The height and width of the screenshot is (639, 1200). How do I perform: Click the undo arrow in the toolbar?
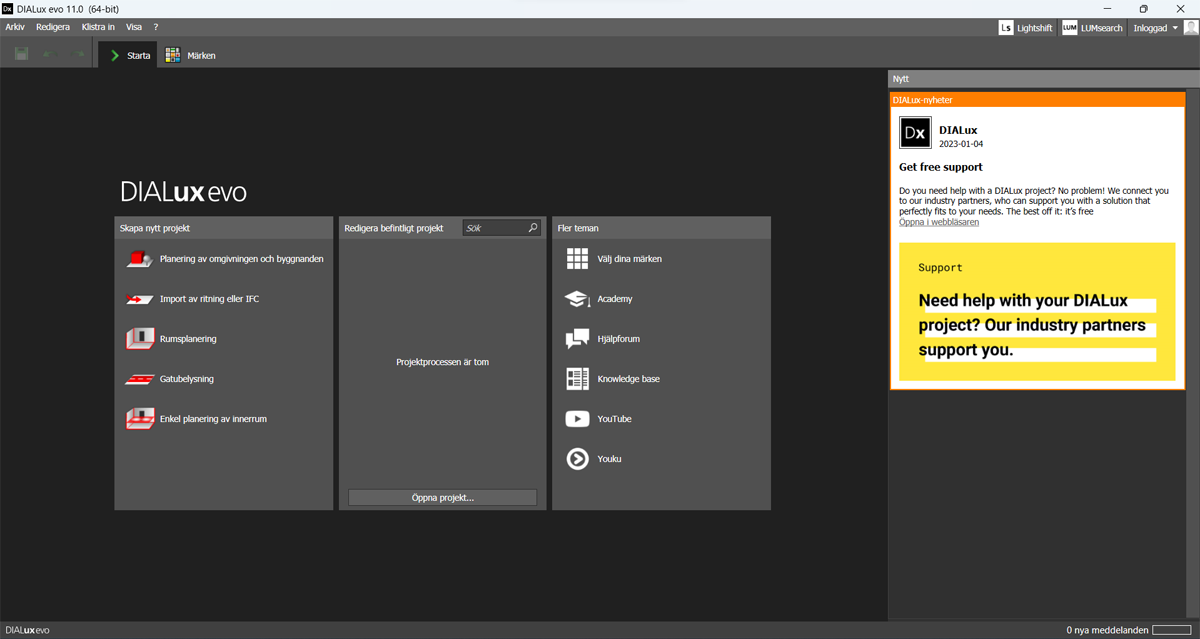[50, 55]
